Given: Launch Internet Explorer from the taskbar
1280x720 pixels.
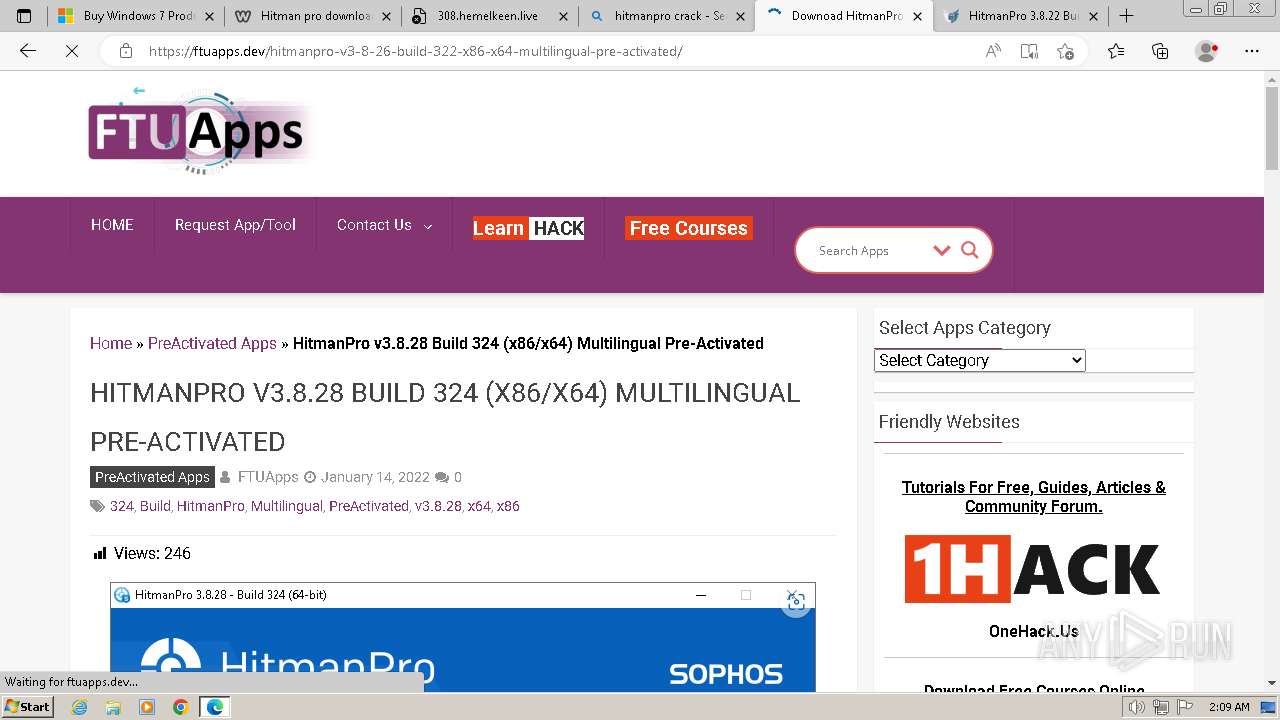Looking at the screenshot, I should coord(80,707).
